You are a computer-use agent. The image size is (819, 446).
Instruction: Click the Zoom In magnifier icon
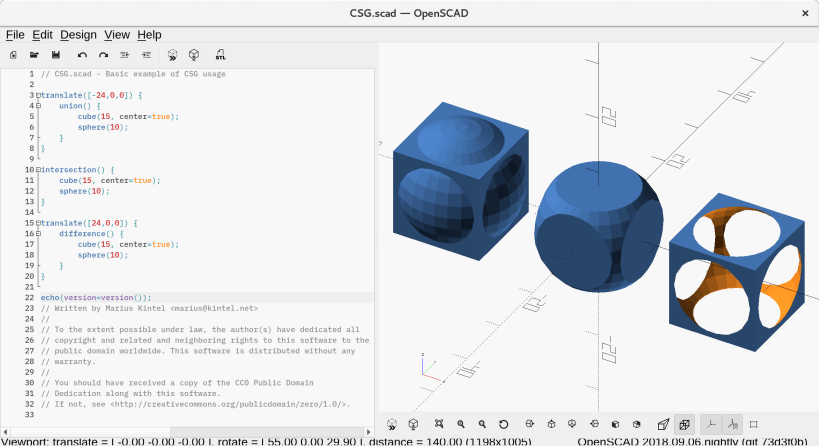pyautogui.click(x=461, y=424)
